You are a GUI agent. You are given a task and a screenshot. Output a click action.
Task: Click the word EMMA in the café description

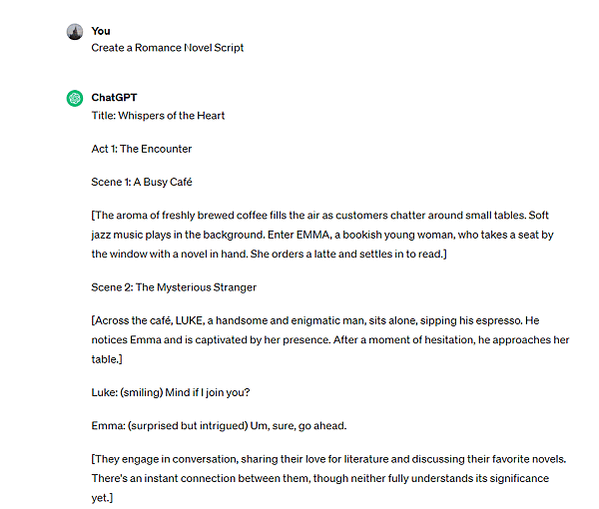(x=313, y=235)
